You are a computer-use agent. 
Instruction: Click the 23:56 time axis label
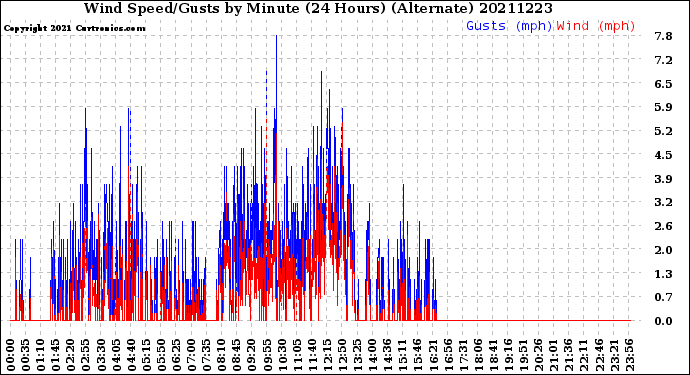[x=629, y=355]
